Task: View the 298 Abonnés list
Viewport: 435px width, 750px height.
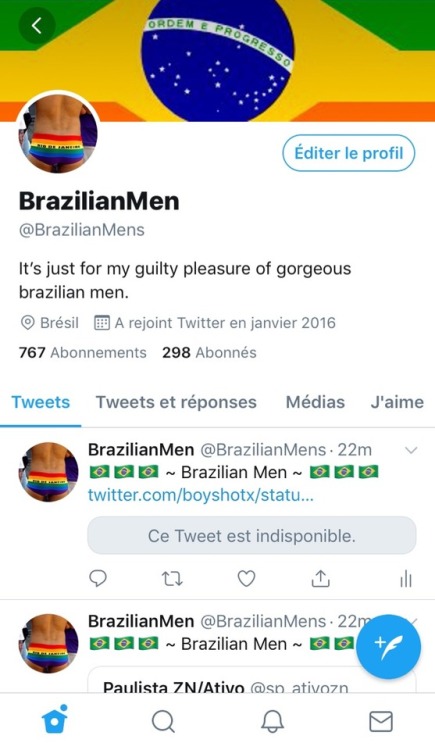Action: point(209,353)
